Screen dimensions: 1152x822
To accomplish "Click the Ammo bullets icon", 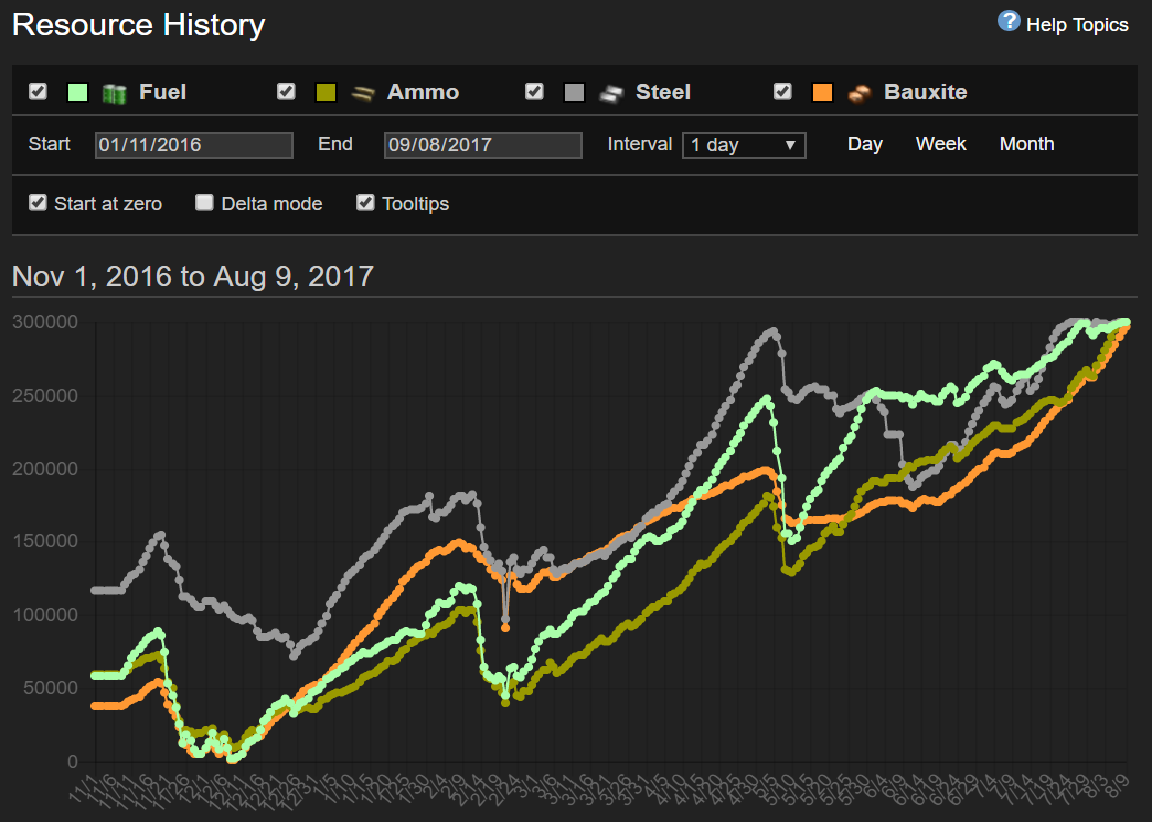I will click(x=362, y=93).
